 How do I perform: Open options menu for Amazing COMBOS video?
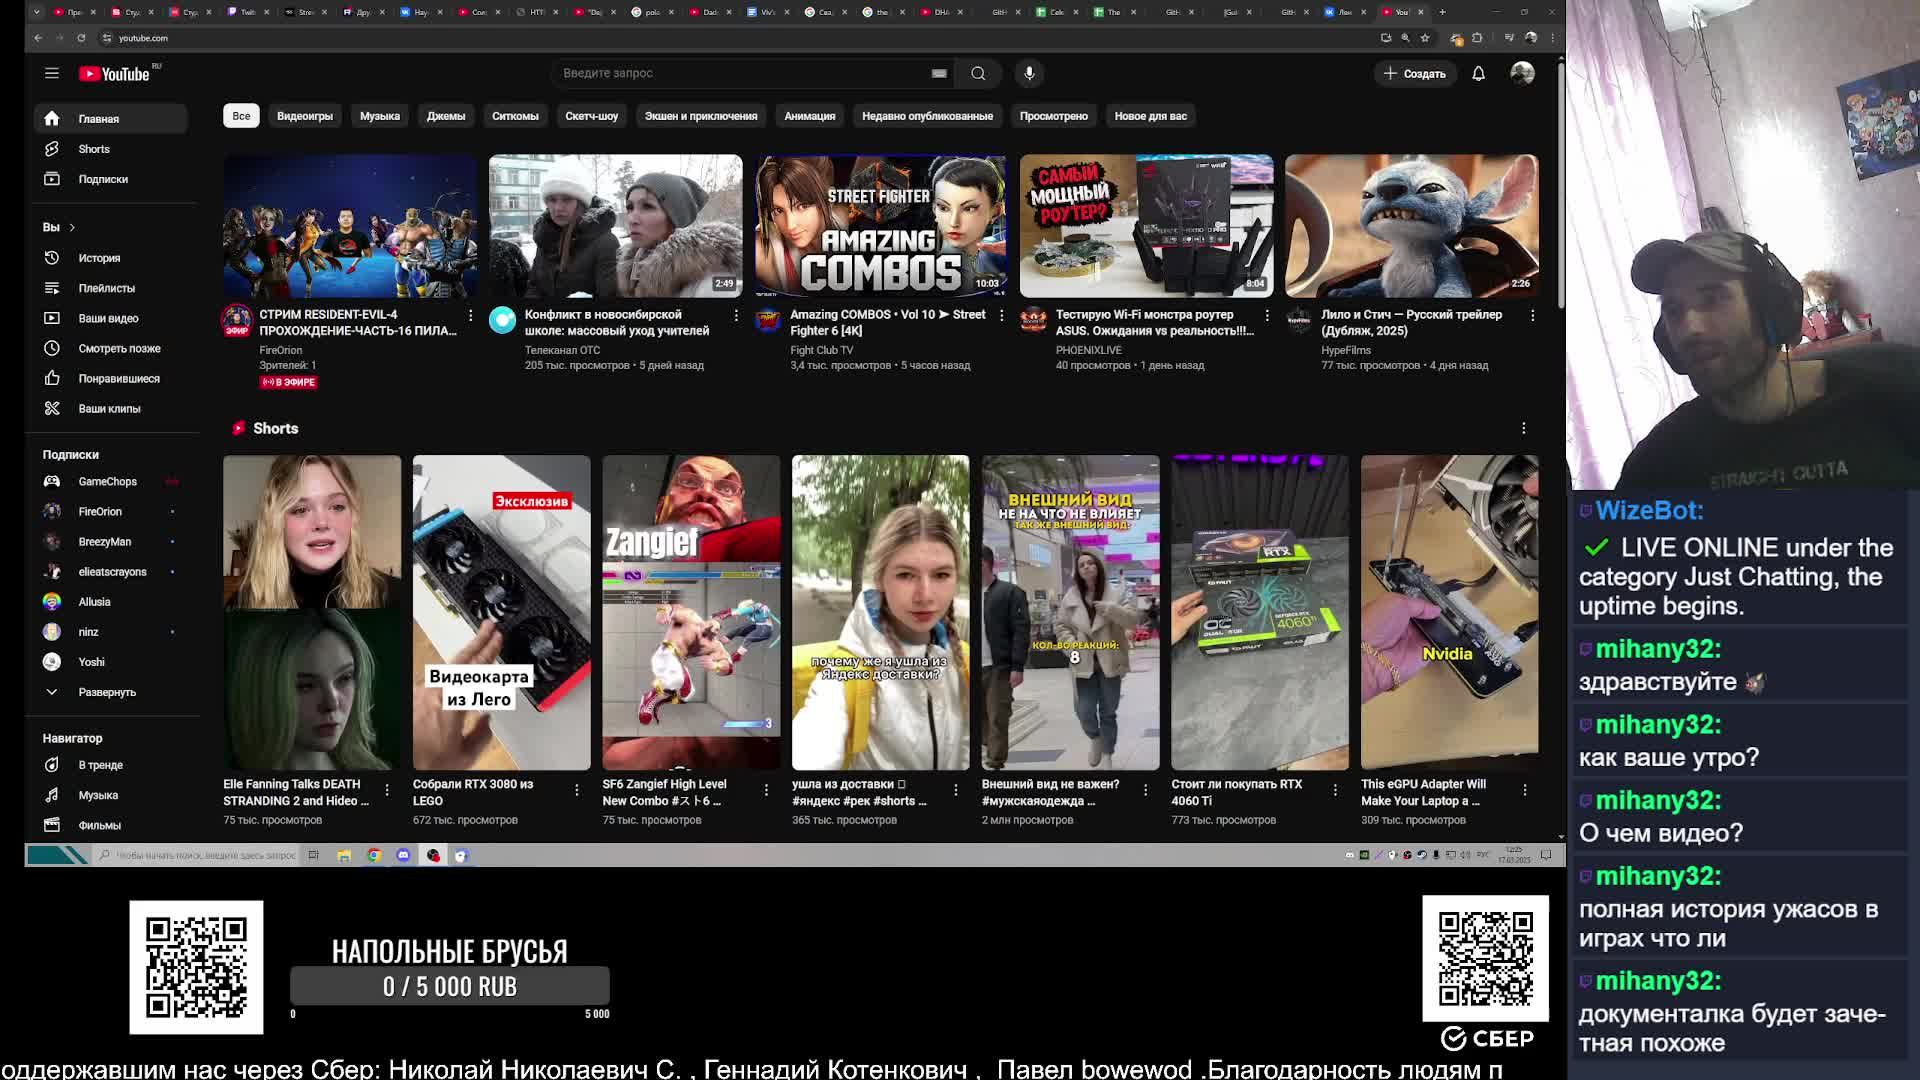click(1001, 315)
